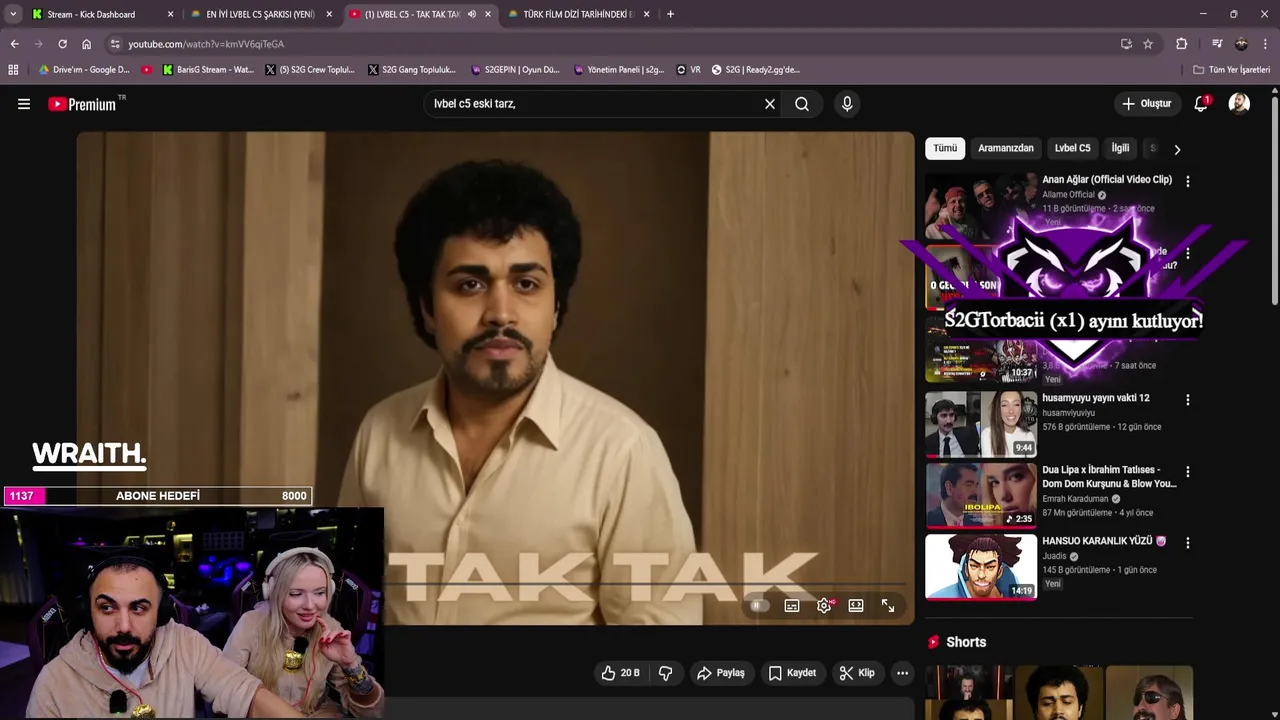
Task: Open Drive'ım - Google D... bookmark
Action: pyautogui.click(x=84, y=70)
